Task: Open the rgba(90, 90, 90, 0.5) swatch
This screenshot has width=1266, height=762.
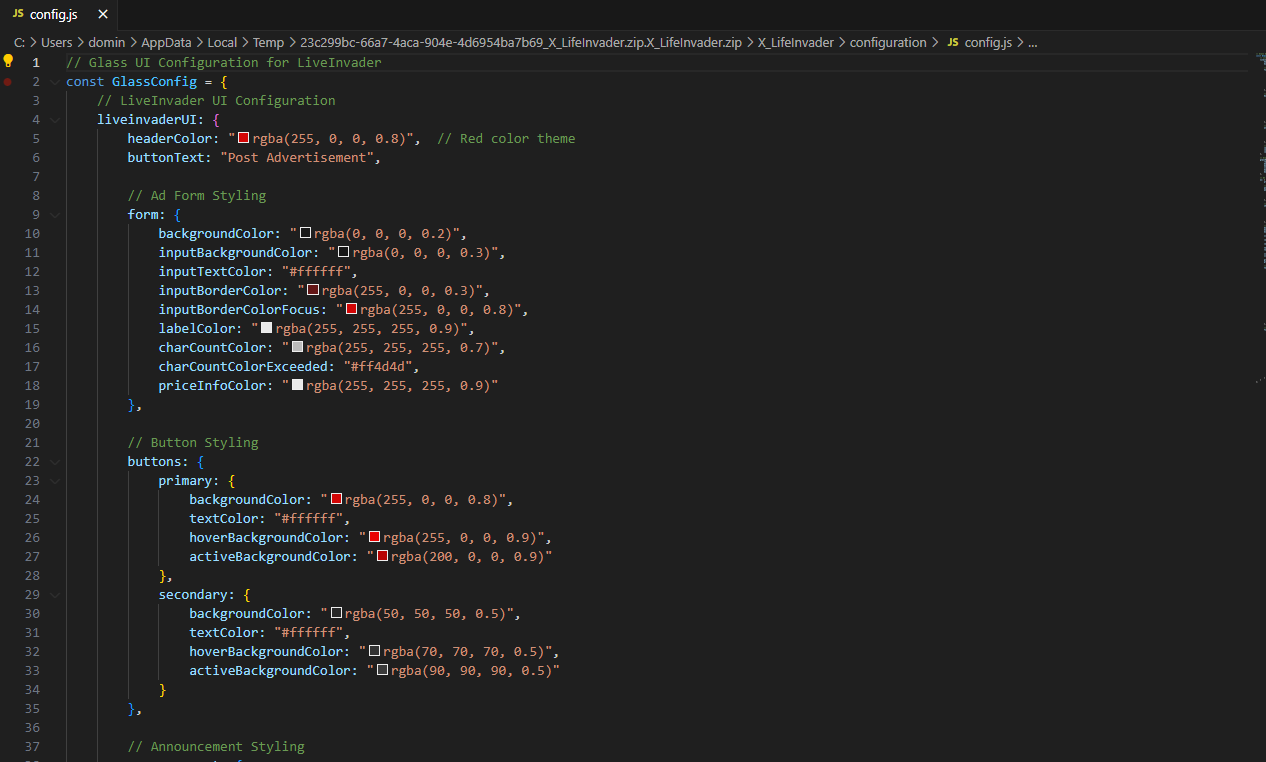Action: coord(382,670)
